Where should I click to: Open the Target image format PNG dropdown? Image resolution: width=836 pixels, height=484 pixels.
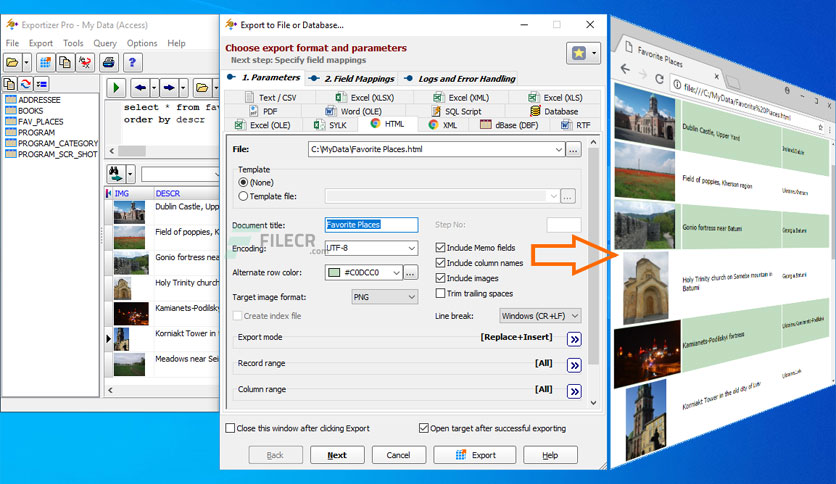click(412, 297)
